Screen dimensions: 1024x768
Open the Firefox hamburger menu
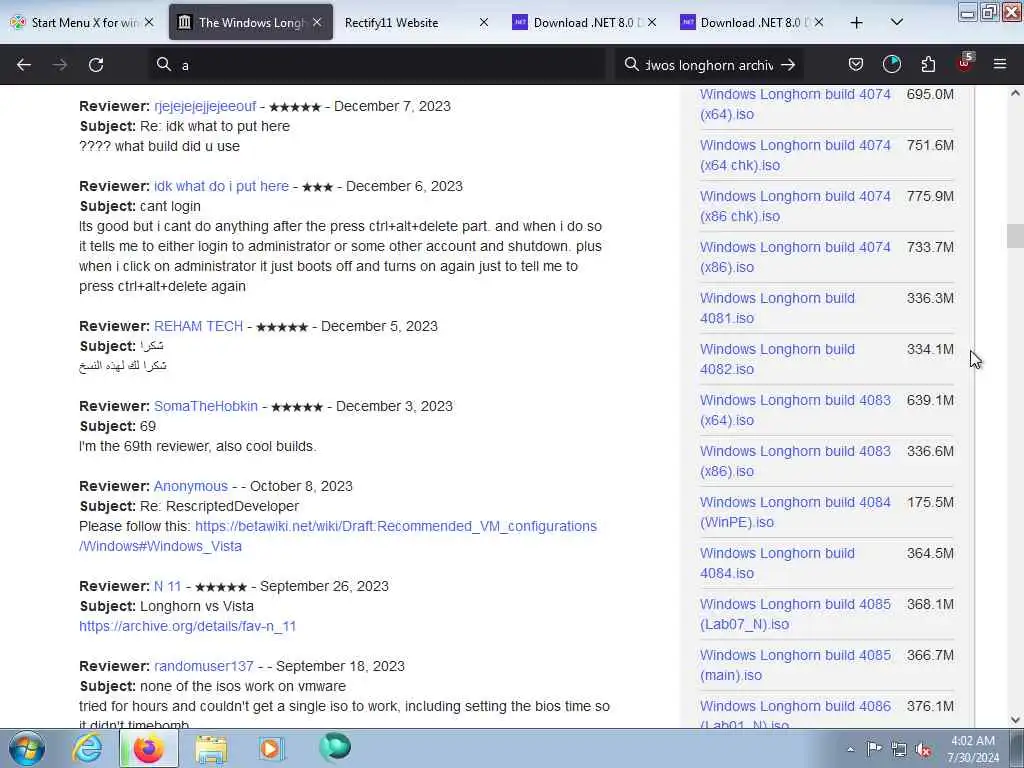click(x=1000, y=64)
